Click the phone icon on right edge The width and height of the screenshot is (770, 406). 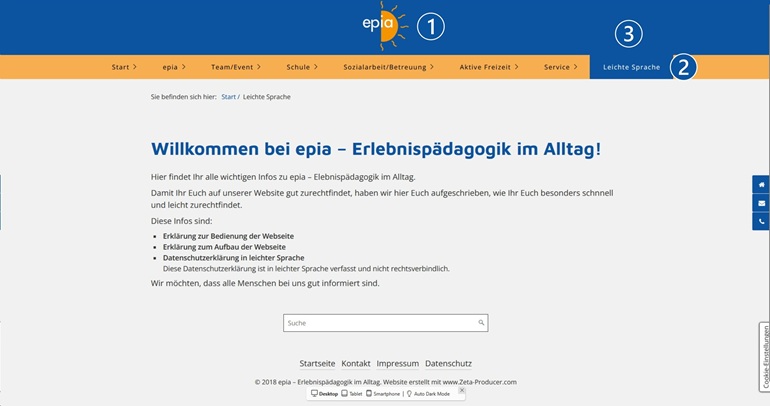coord(761,221)
